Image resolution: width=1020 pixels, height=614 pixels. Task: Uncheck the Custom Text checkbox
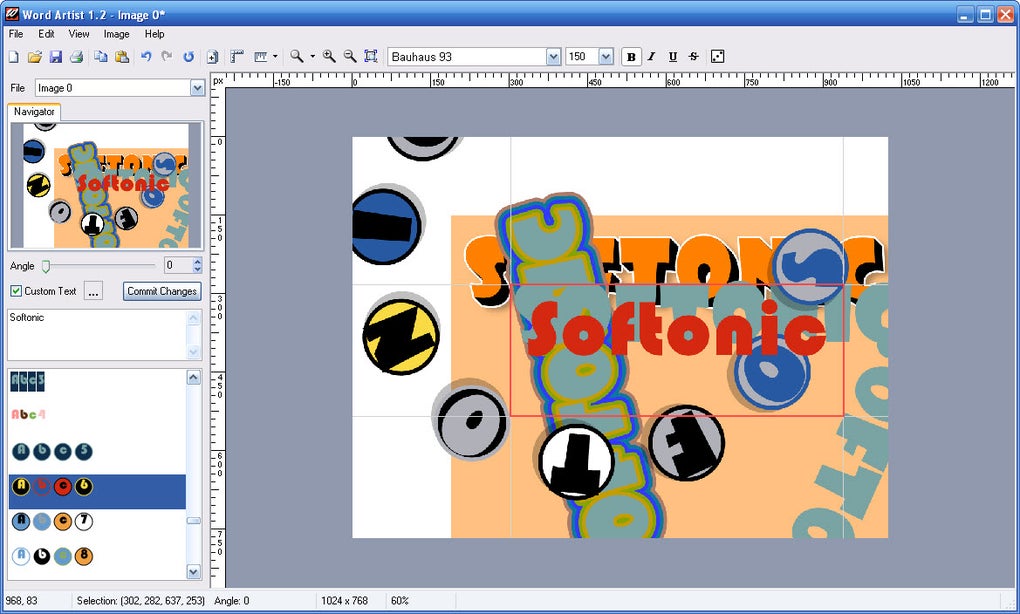click(x=16, y=291)
